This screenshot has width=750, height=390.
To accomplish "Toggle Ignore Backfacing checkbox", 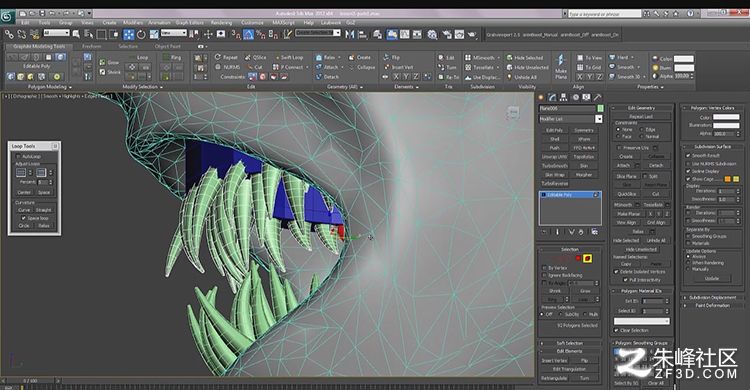I will [x=544, y=275].
